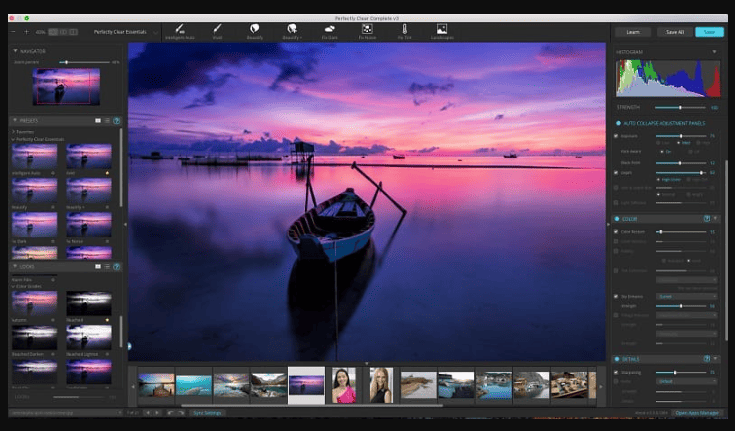Switch Looks panel to grid view

(98, 266)
